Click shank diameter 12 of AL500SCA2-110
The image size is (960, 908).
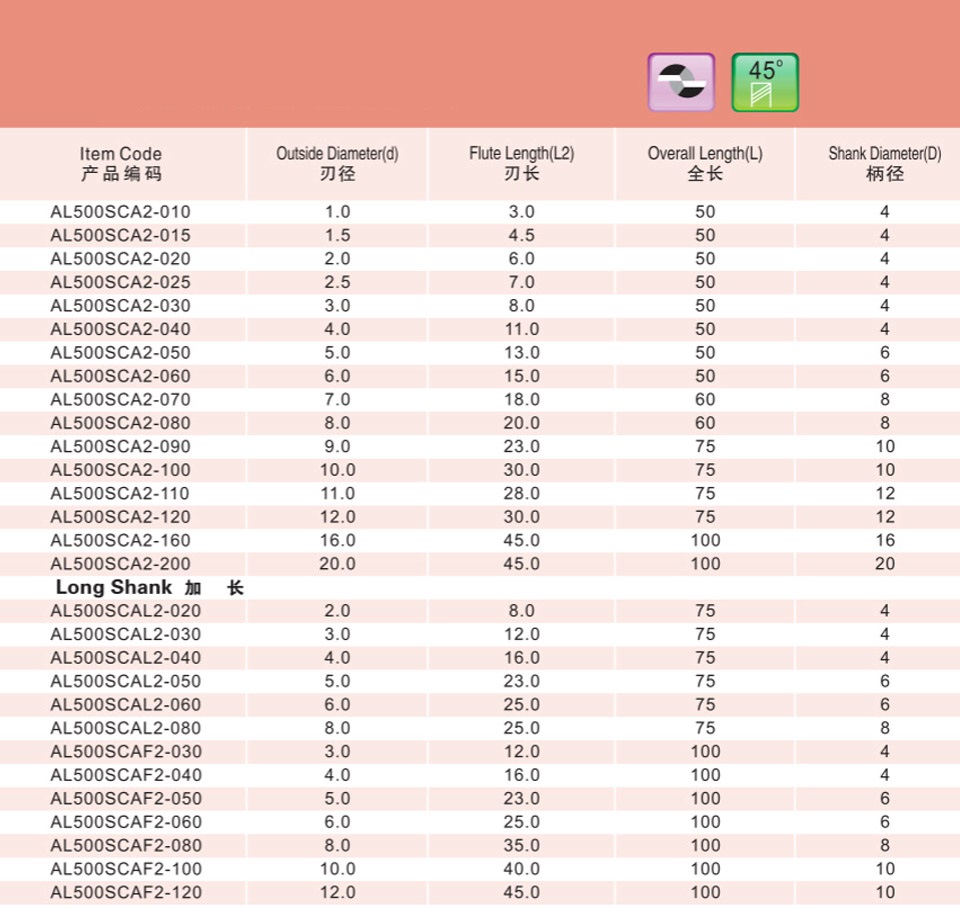885,493
